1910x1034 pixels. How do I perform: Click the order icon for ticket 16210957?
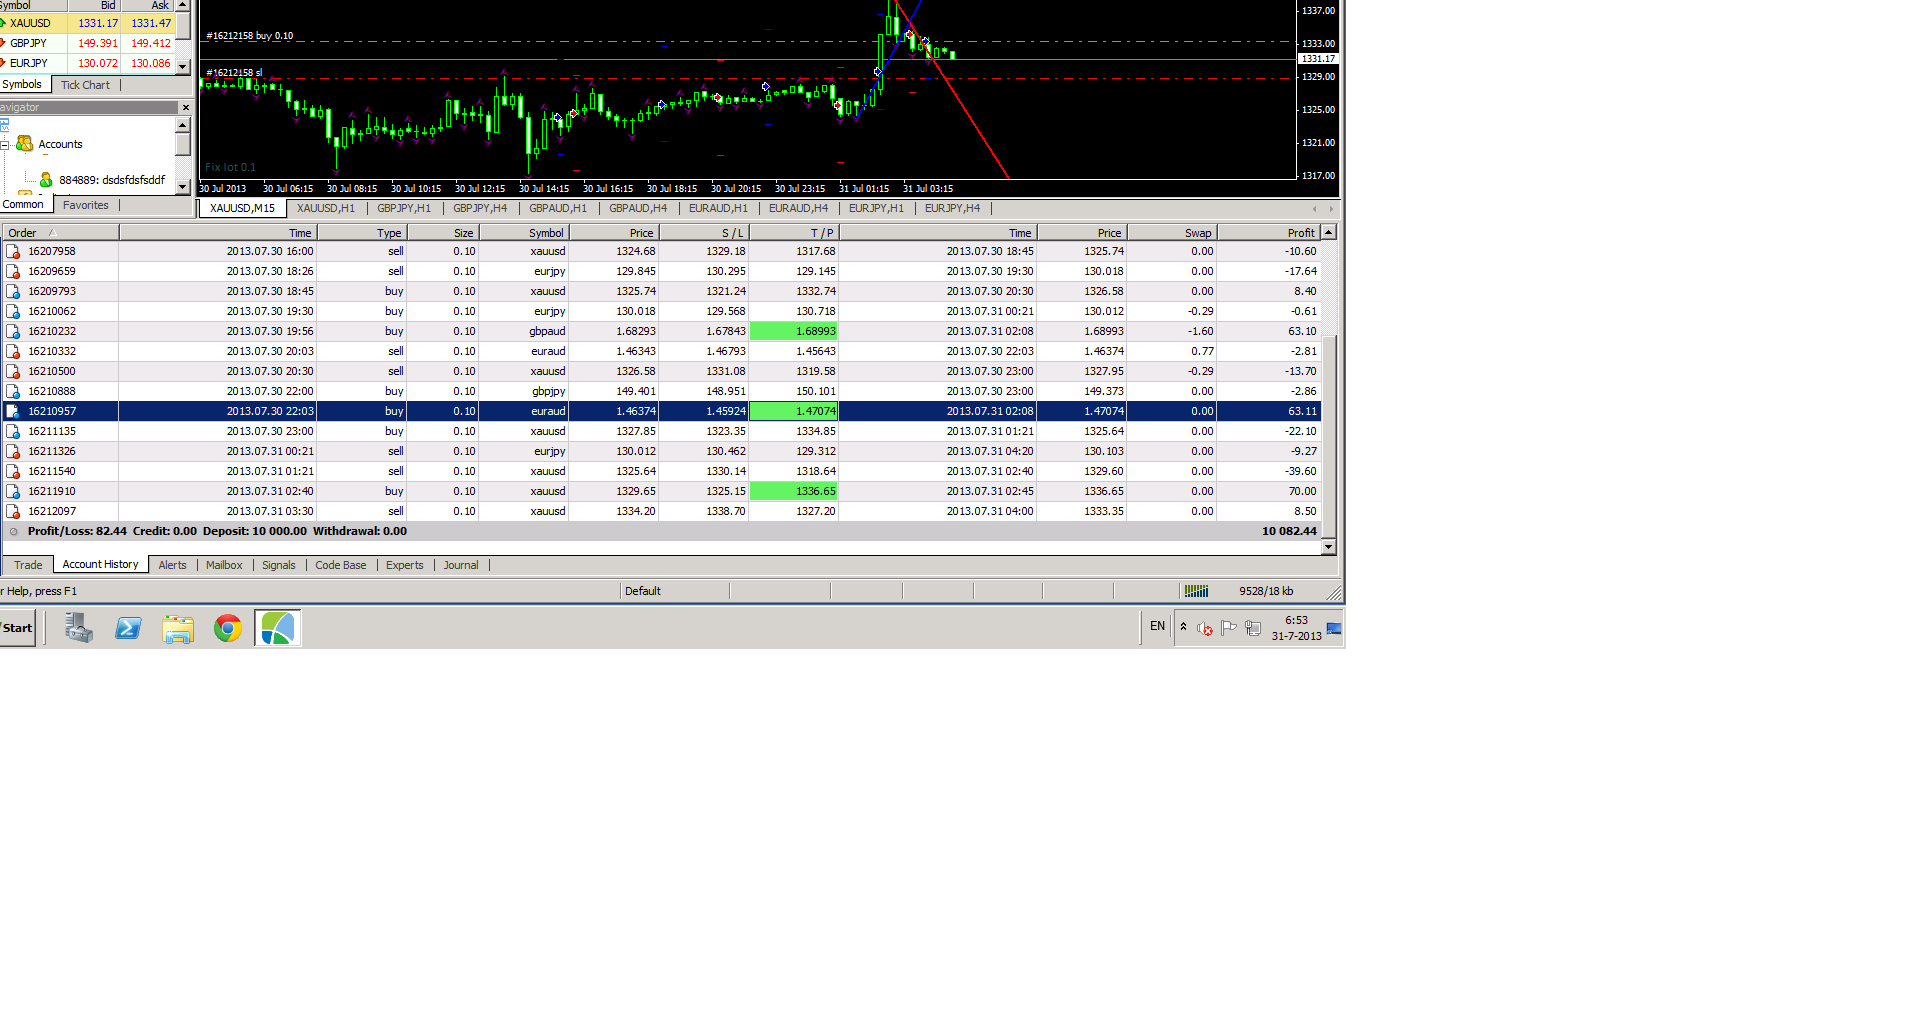pyautogui.click(x=13, y=411)
